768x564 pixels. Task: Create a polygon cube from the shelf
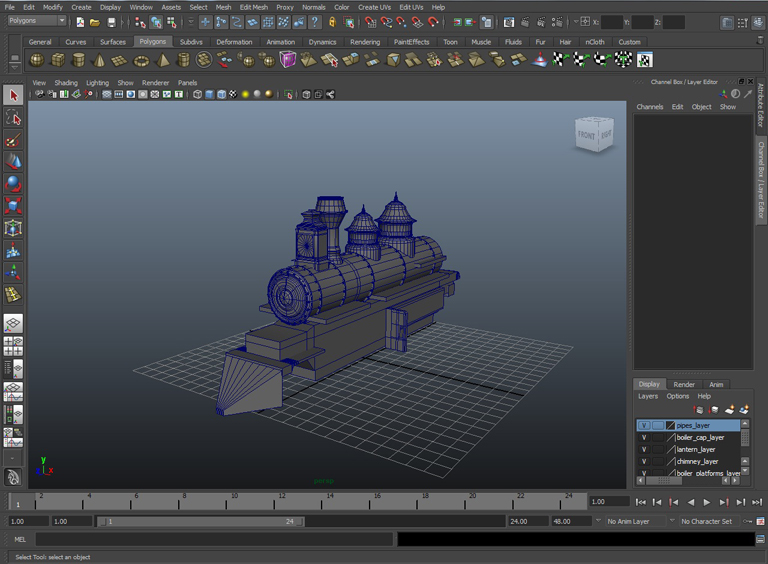pos(58,60)
